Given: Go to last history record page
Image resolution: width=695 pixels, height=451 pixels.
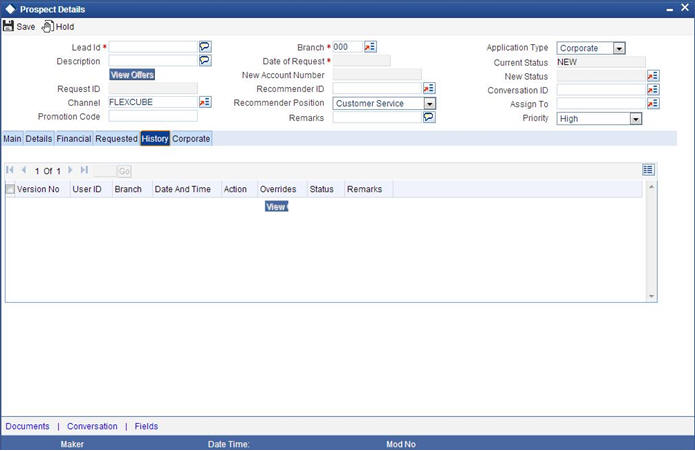Looking at the screenshot, I should (84, 170).
